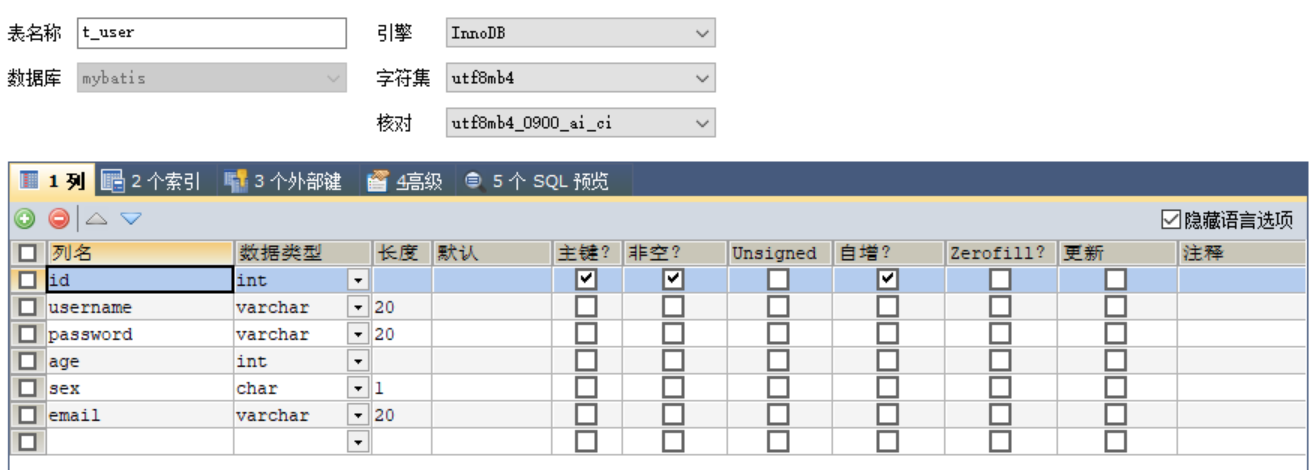Viewport: 1314px width, 470px height.
Task: Switch to the 3 个外部键 foreign keys tab
Action: click(x=283, y=181)
